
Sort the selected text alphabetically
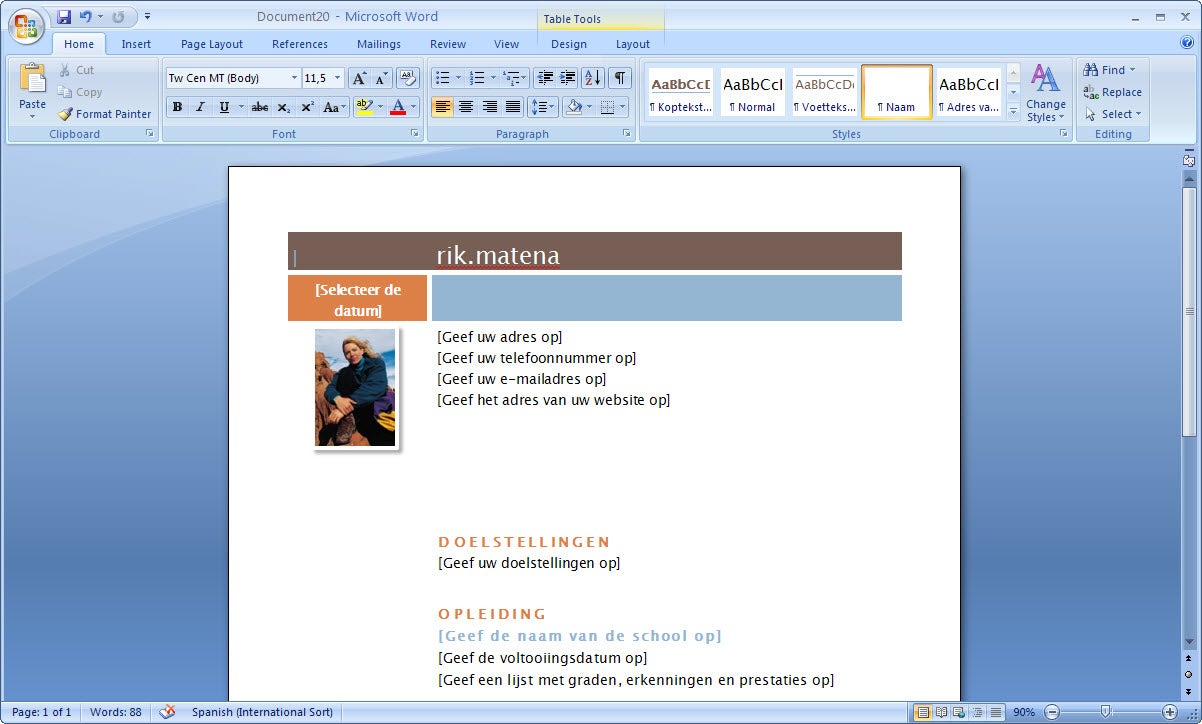pyautogui.click(x=593, y=78)
